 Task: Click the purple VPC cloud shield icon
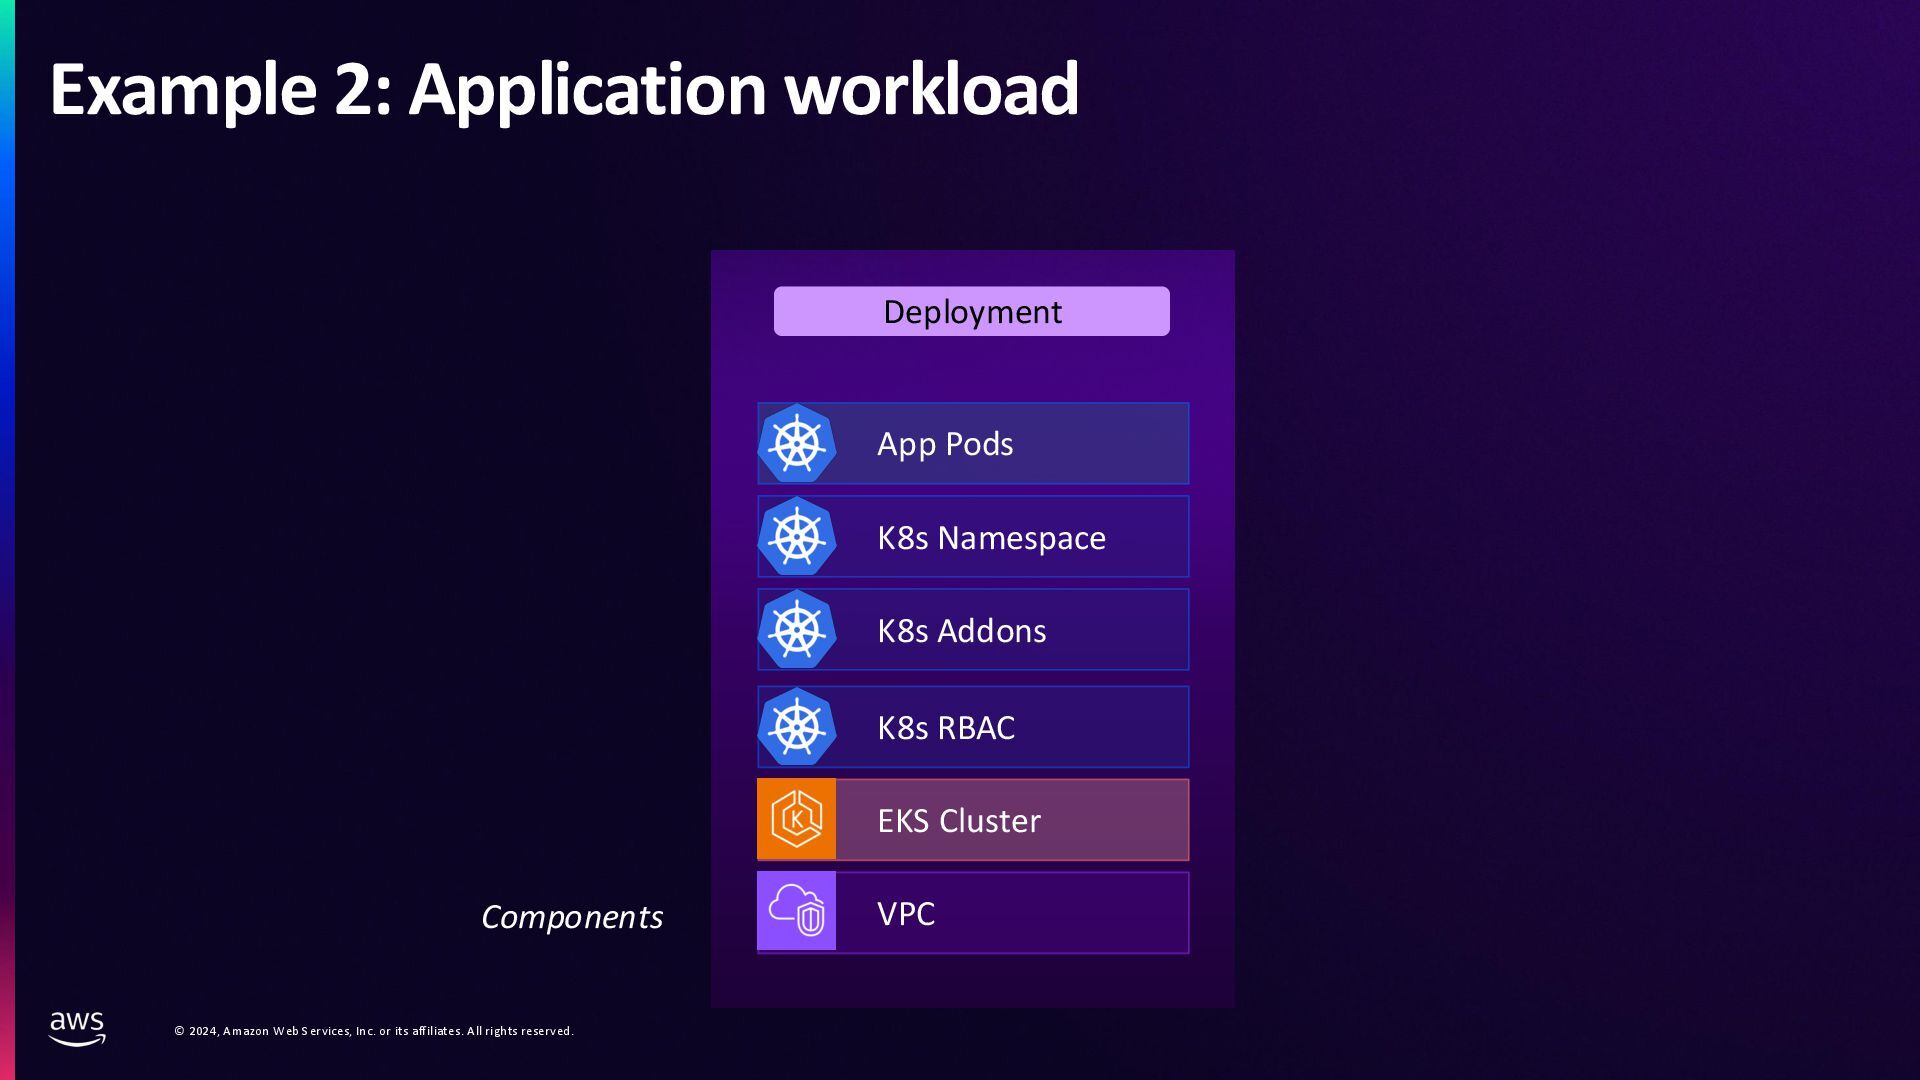796,911
